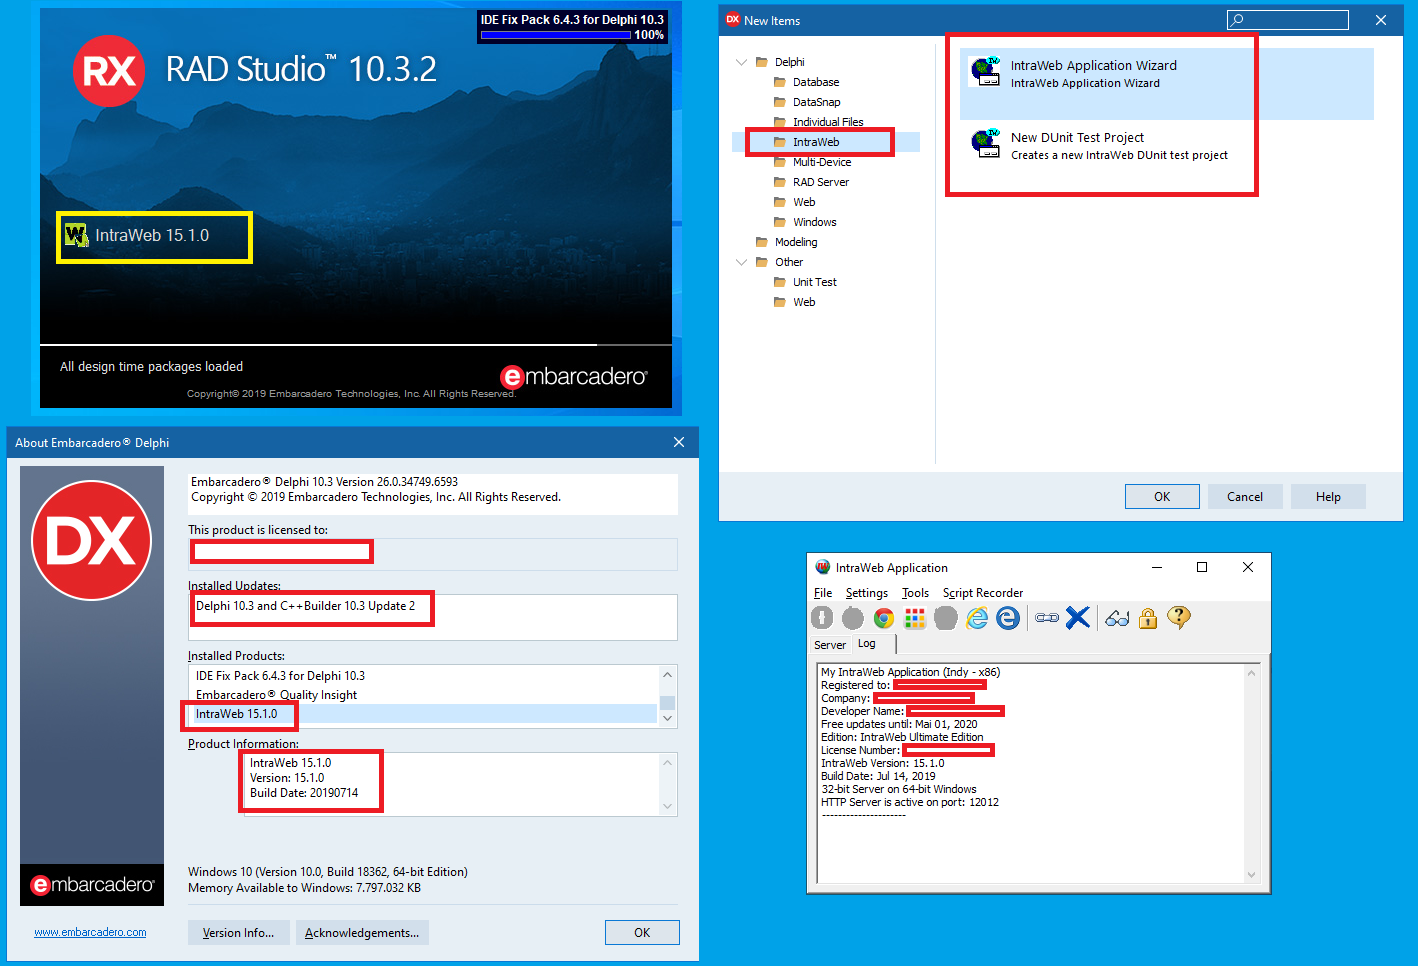Open Acknowledgements in About dialog

click(362, 933)
